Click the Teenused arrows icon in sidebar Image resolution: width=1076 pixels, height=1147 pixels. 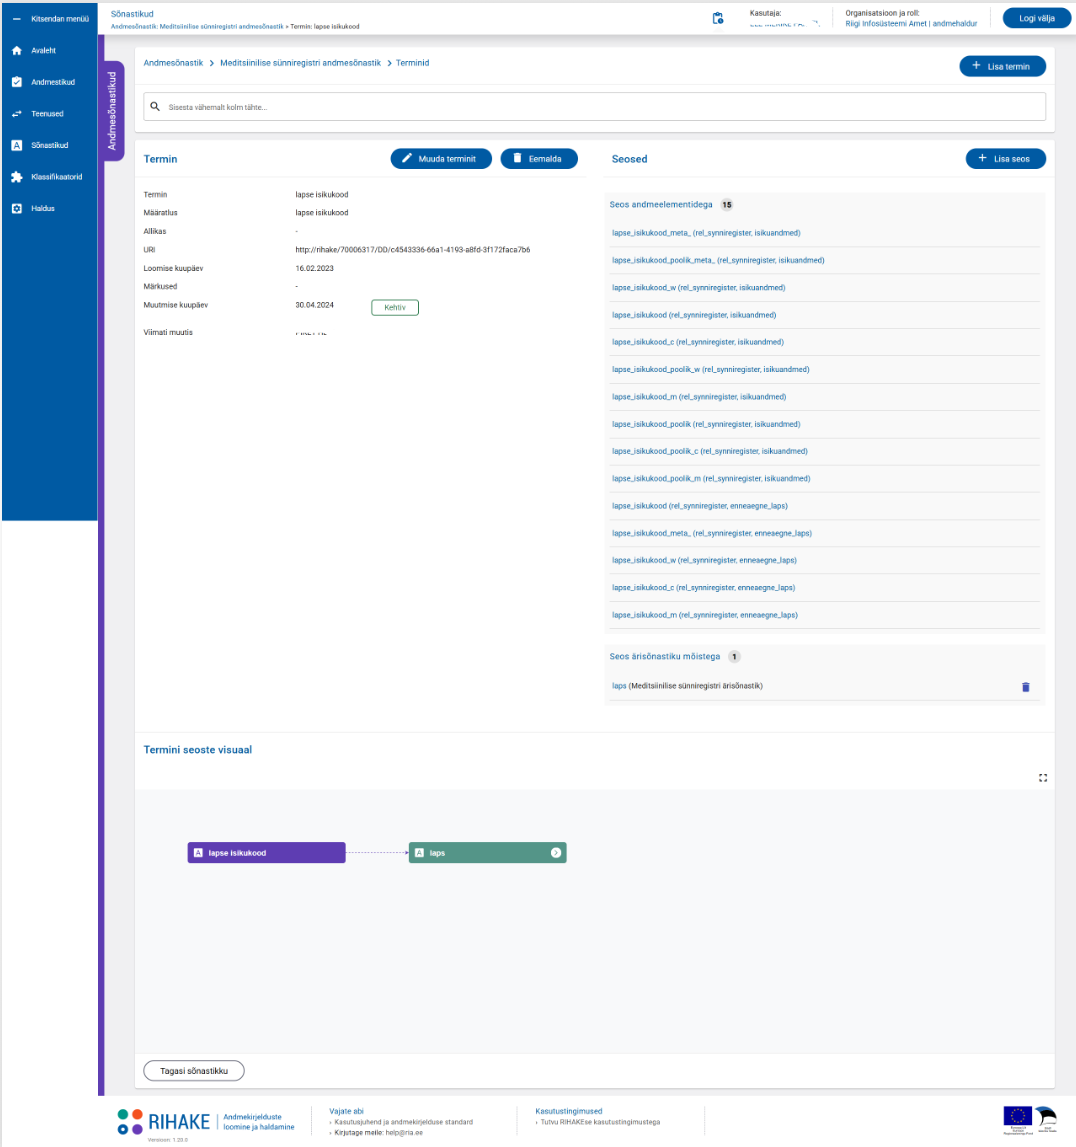point(16,114)
